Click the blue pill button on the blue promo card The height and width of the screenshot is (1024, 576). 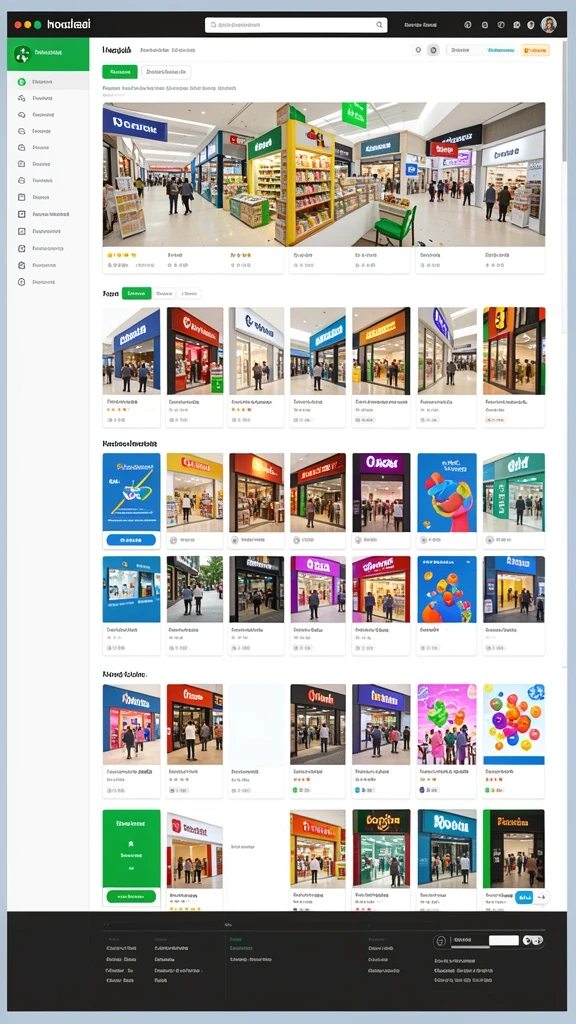click(x=131, y=539)
